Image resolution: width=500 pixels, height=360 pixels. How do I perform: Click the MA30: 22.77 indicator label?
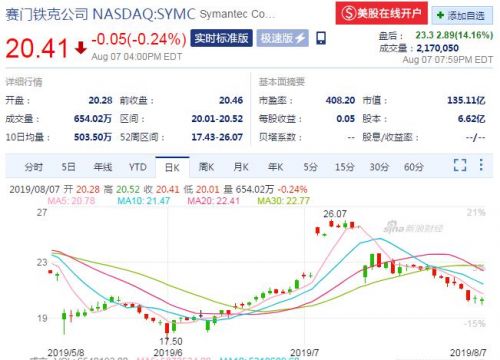click(x=284, y=201)
